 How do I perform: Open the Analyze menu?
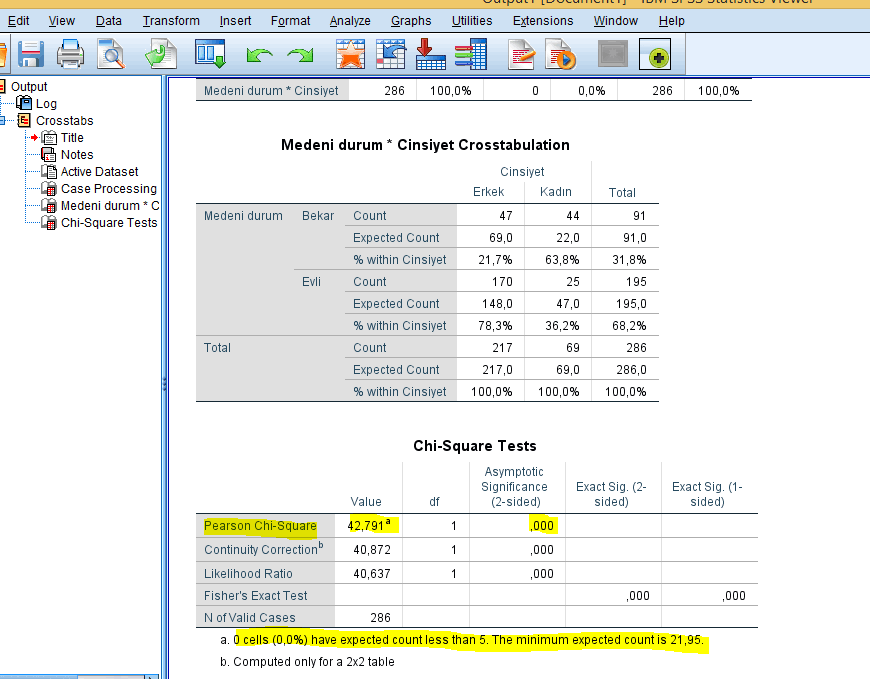coord(350,20)
